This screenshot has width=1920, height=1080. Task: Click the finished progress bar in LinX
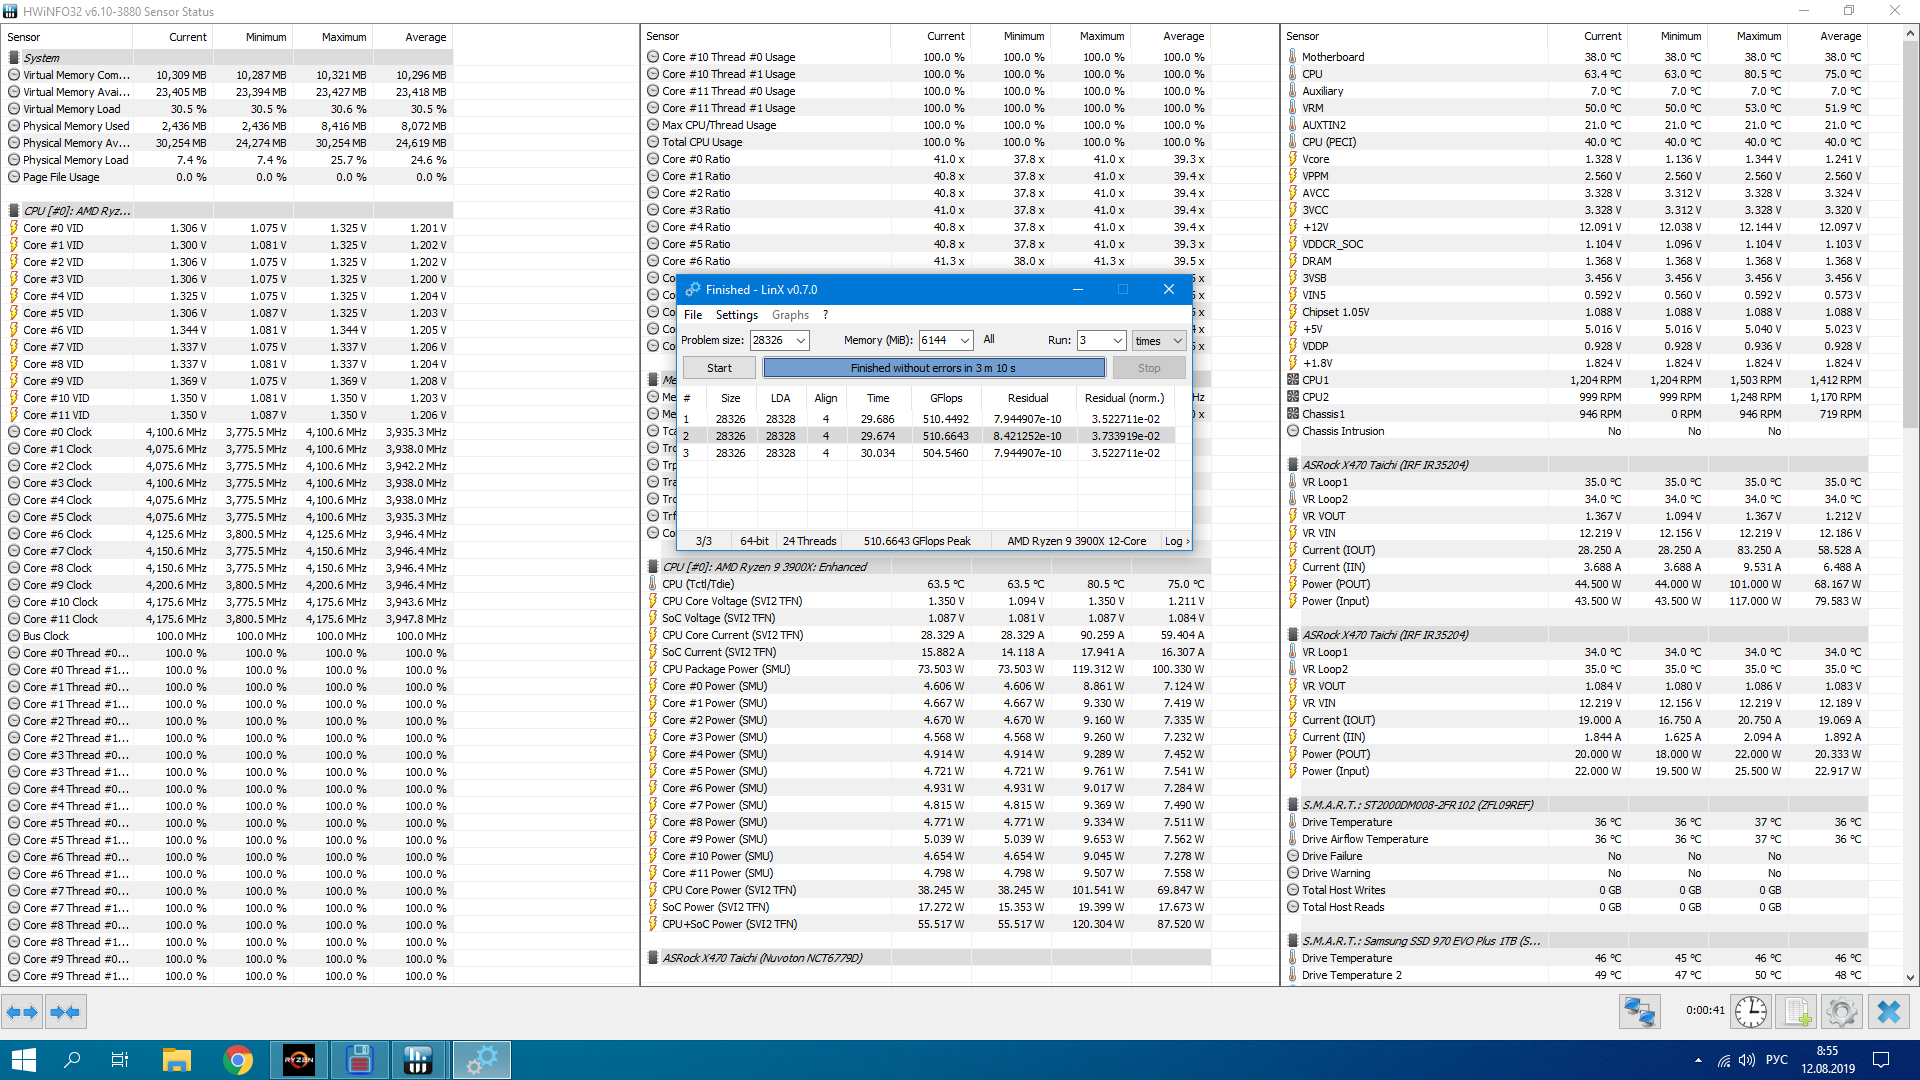click(x=933, y=368)
